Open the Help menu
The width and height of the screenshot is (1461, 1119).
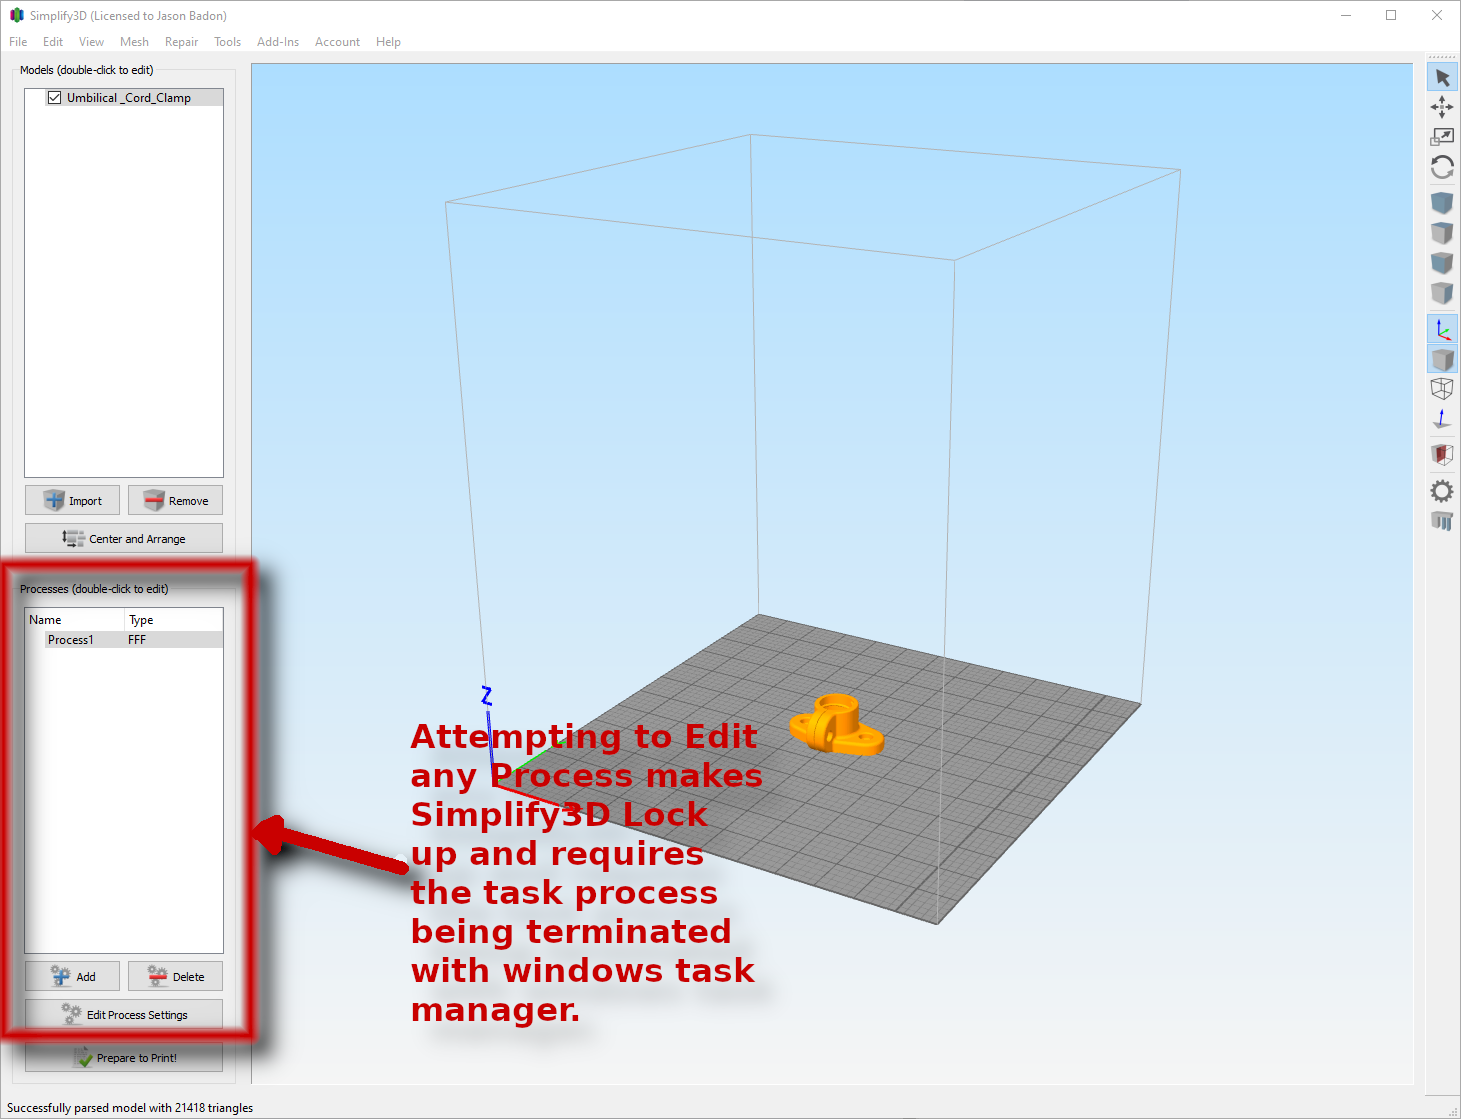[388, 42]
